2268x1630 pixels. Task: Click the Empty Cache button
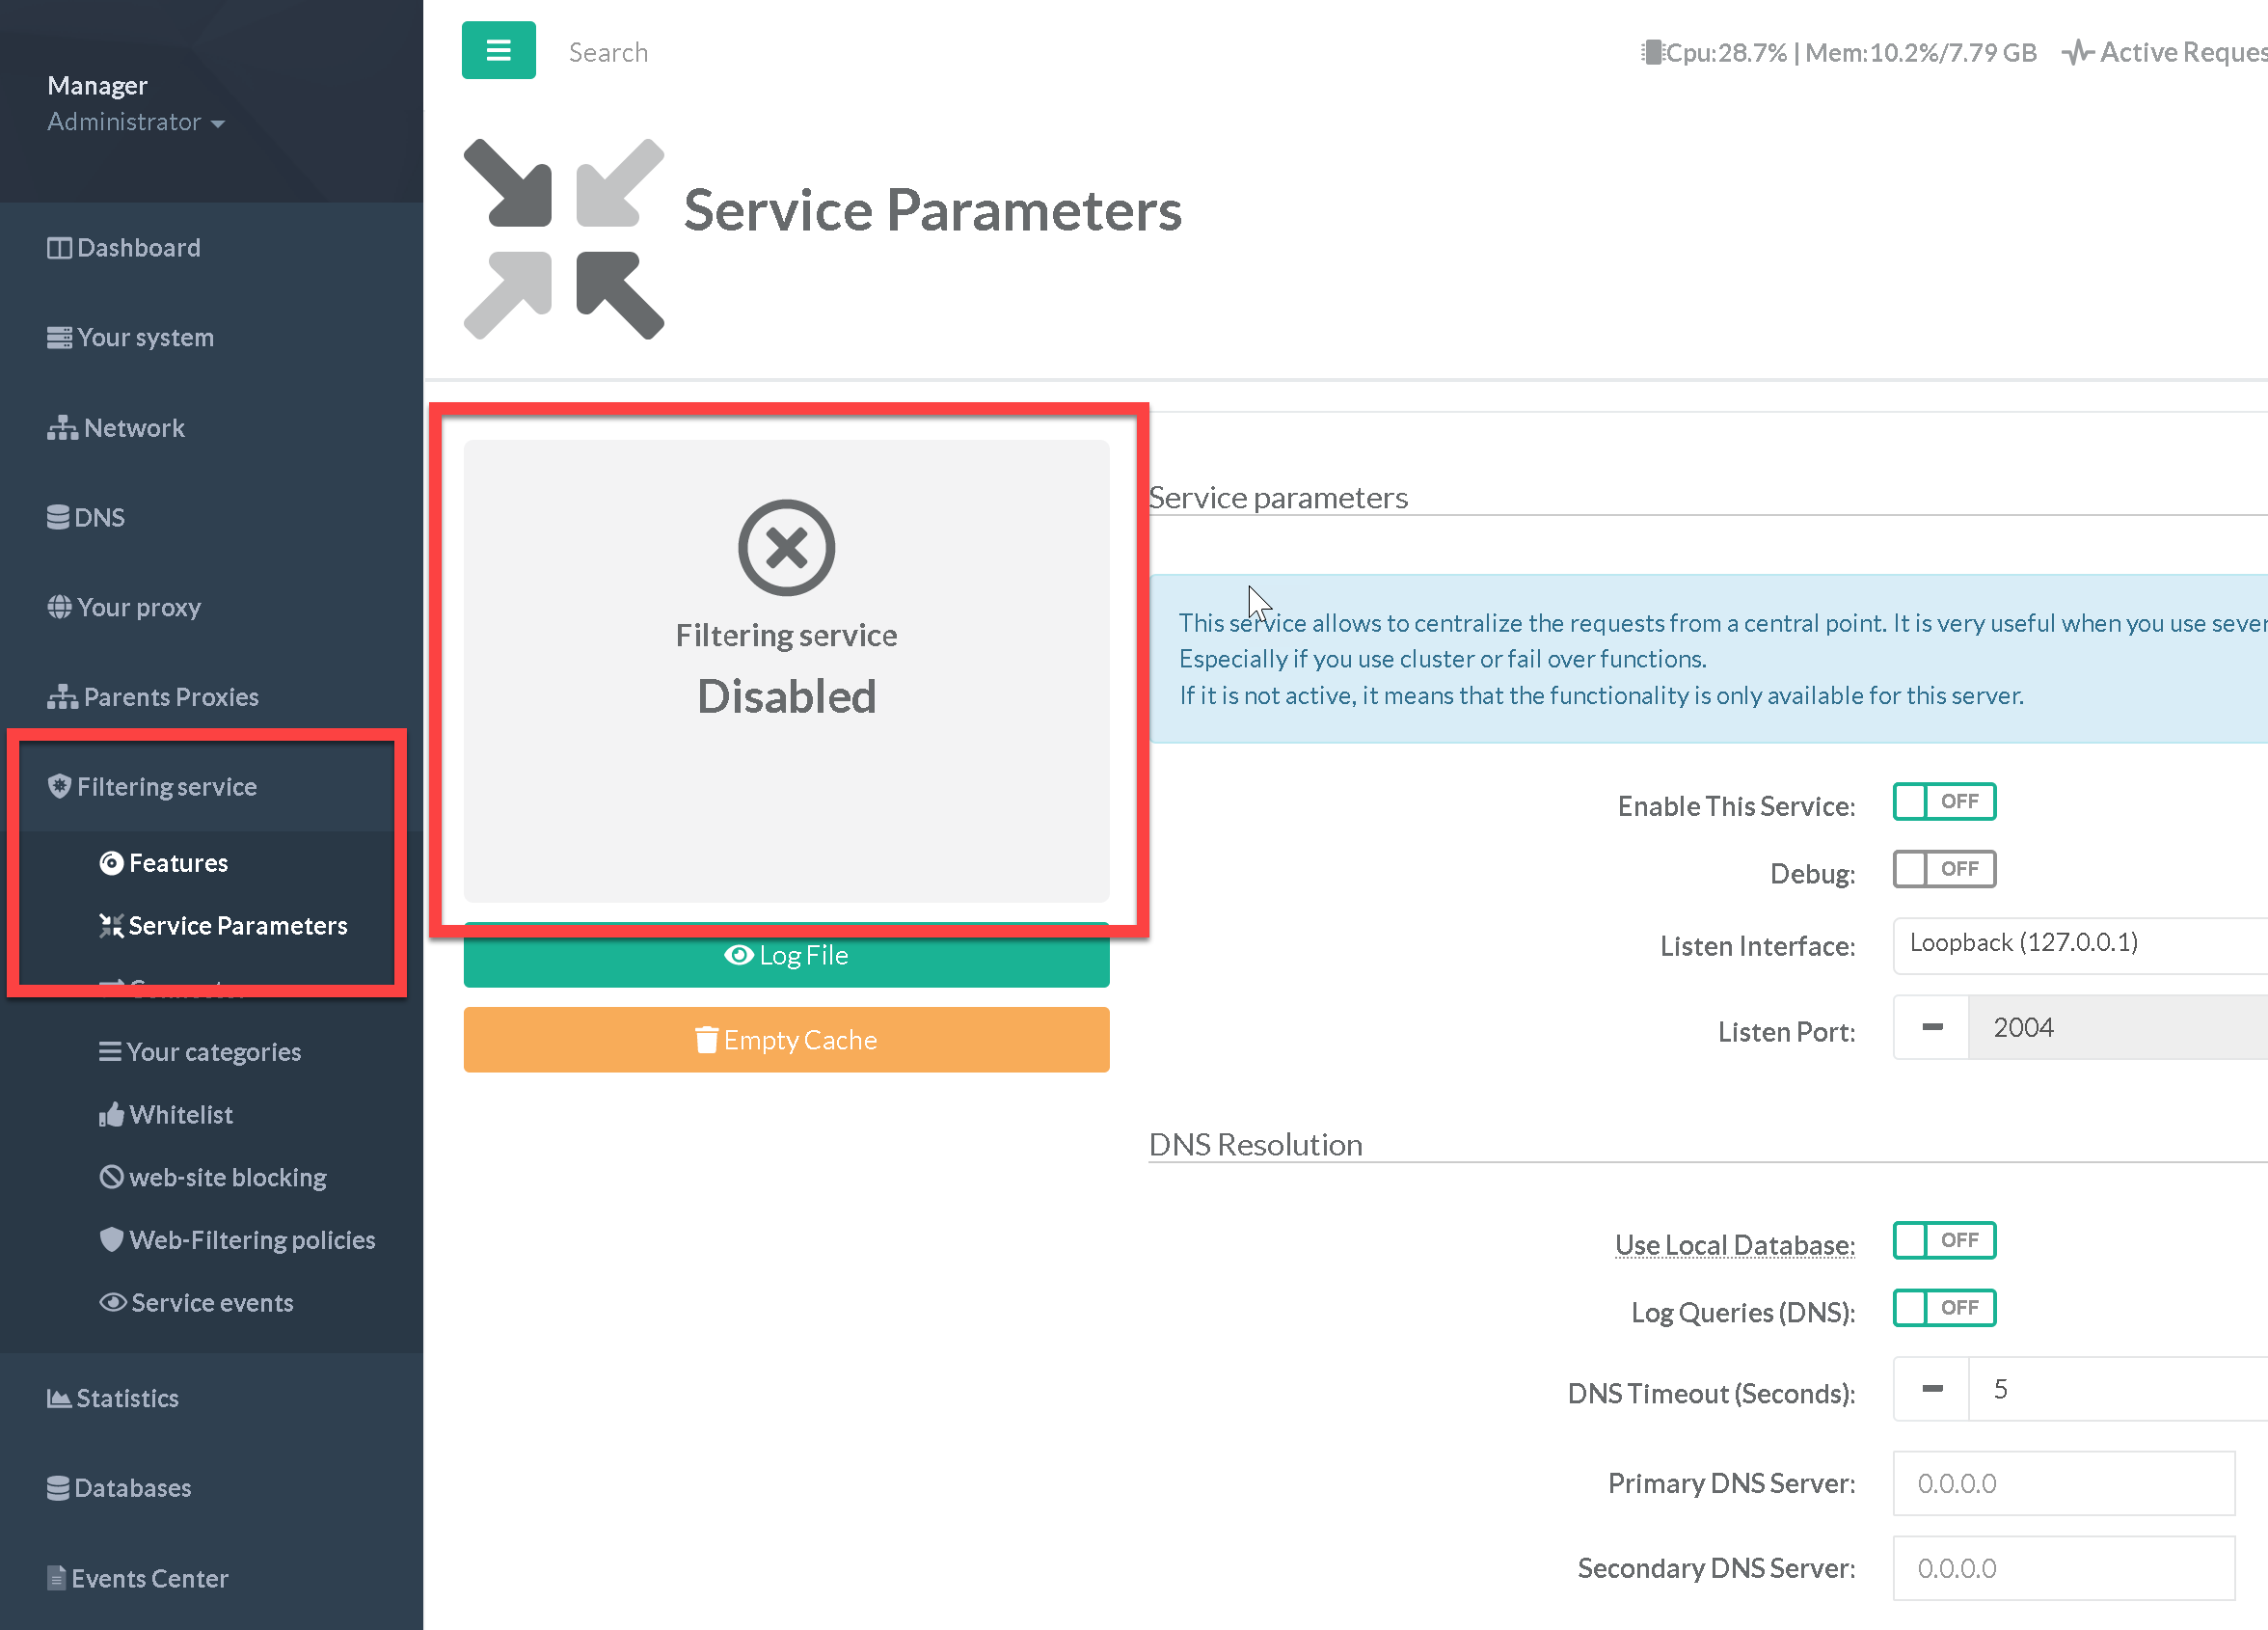click(x=786, y=1040)
